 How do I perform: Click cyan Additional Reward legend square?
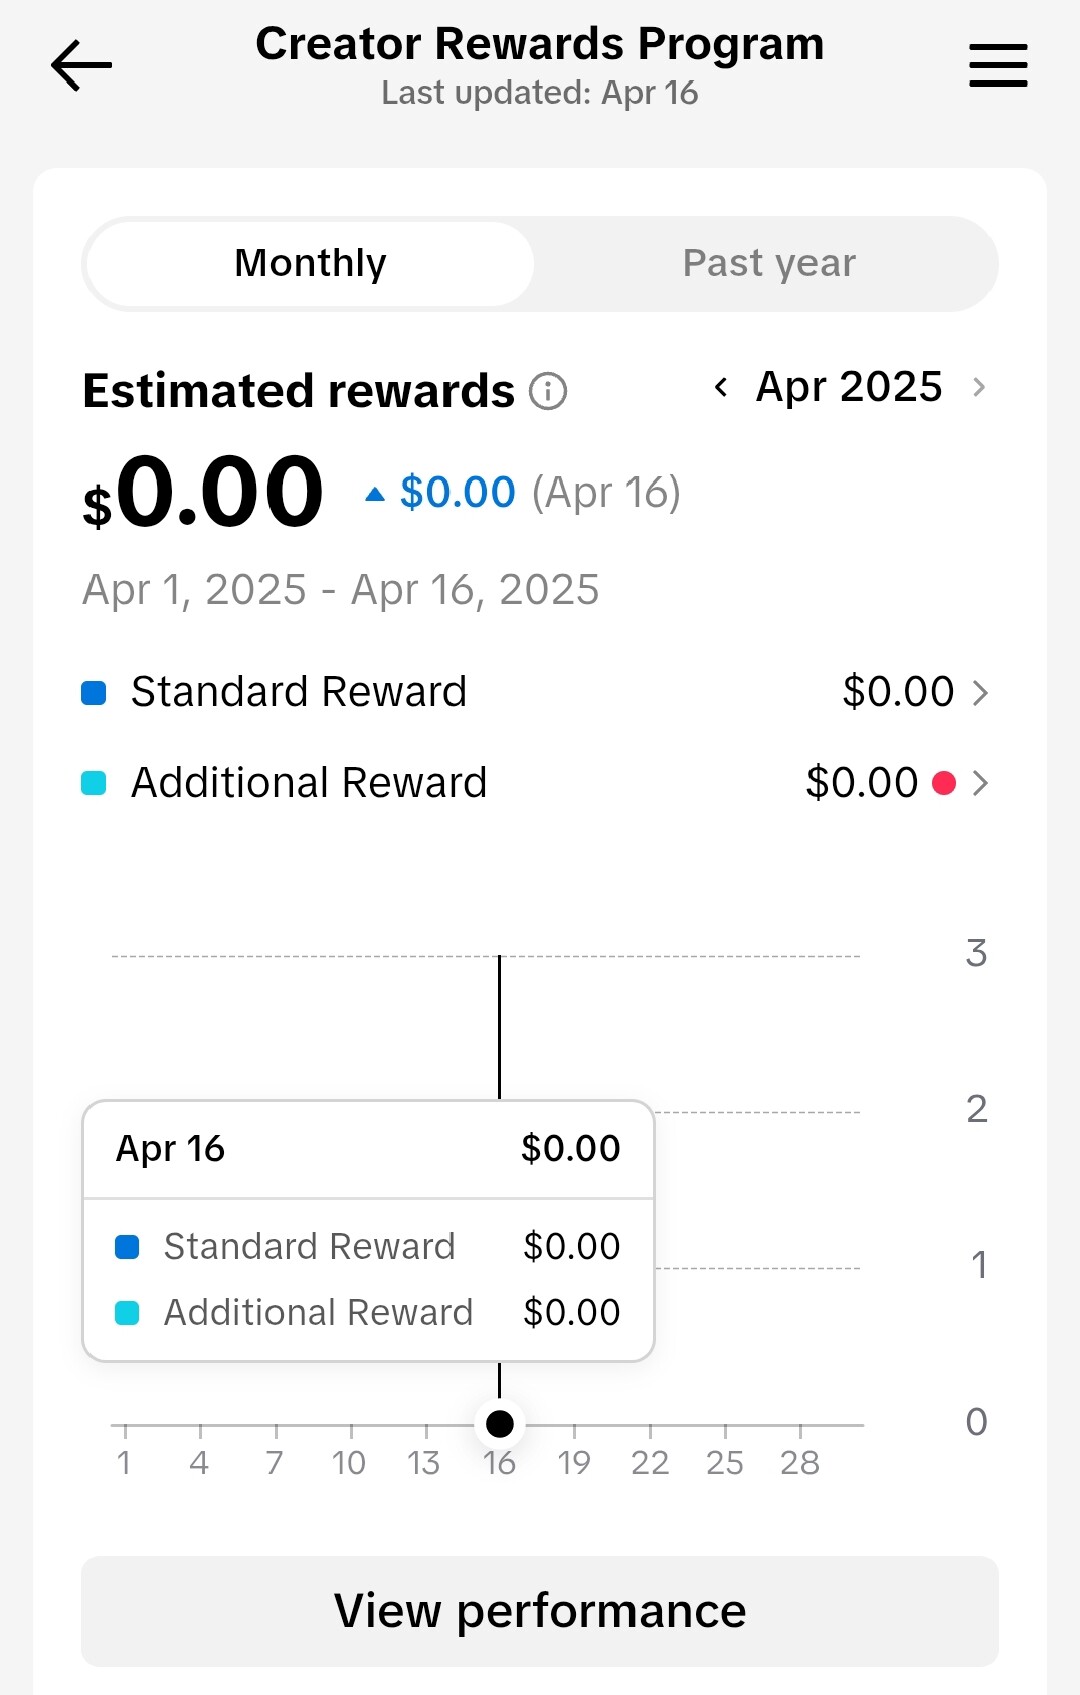pos(94,783)
